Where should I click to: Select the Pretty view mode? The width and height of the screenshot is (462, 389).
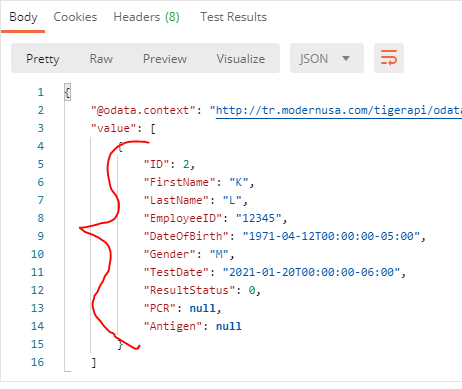point(43,59)
